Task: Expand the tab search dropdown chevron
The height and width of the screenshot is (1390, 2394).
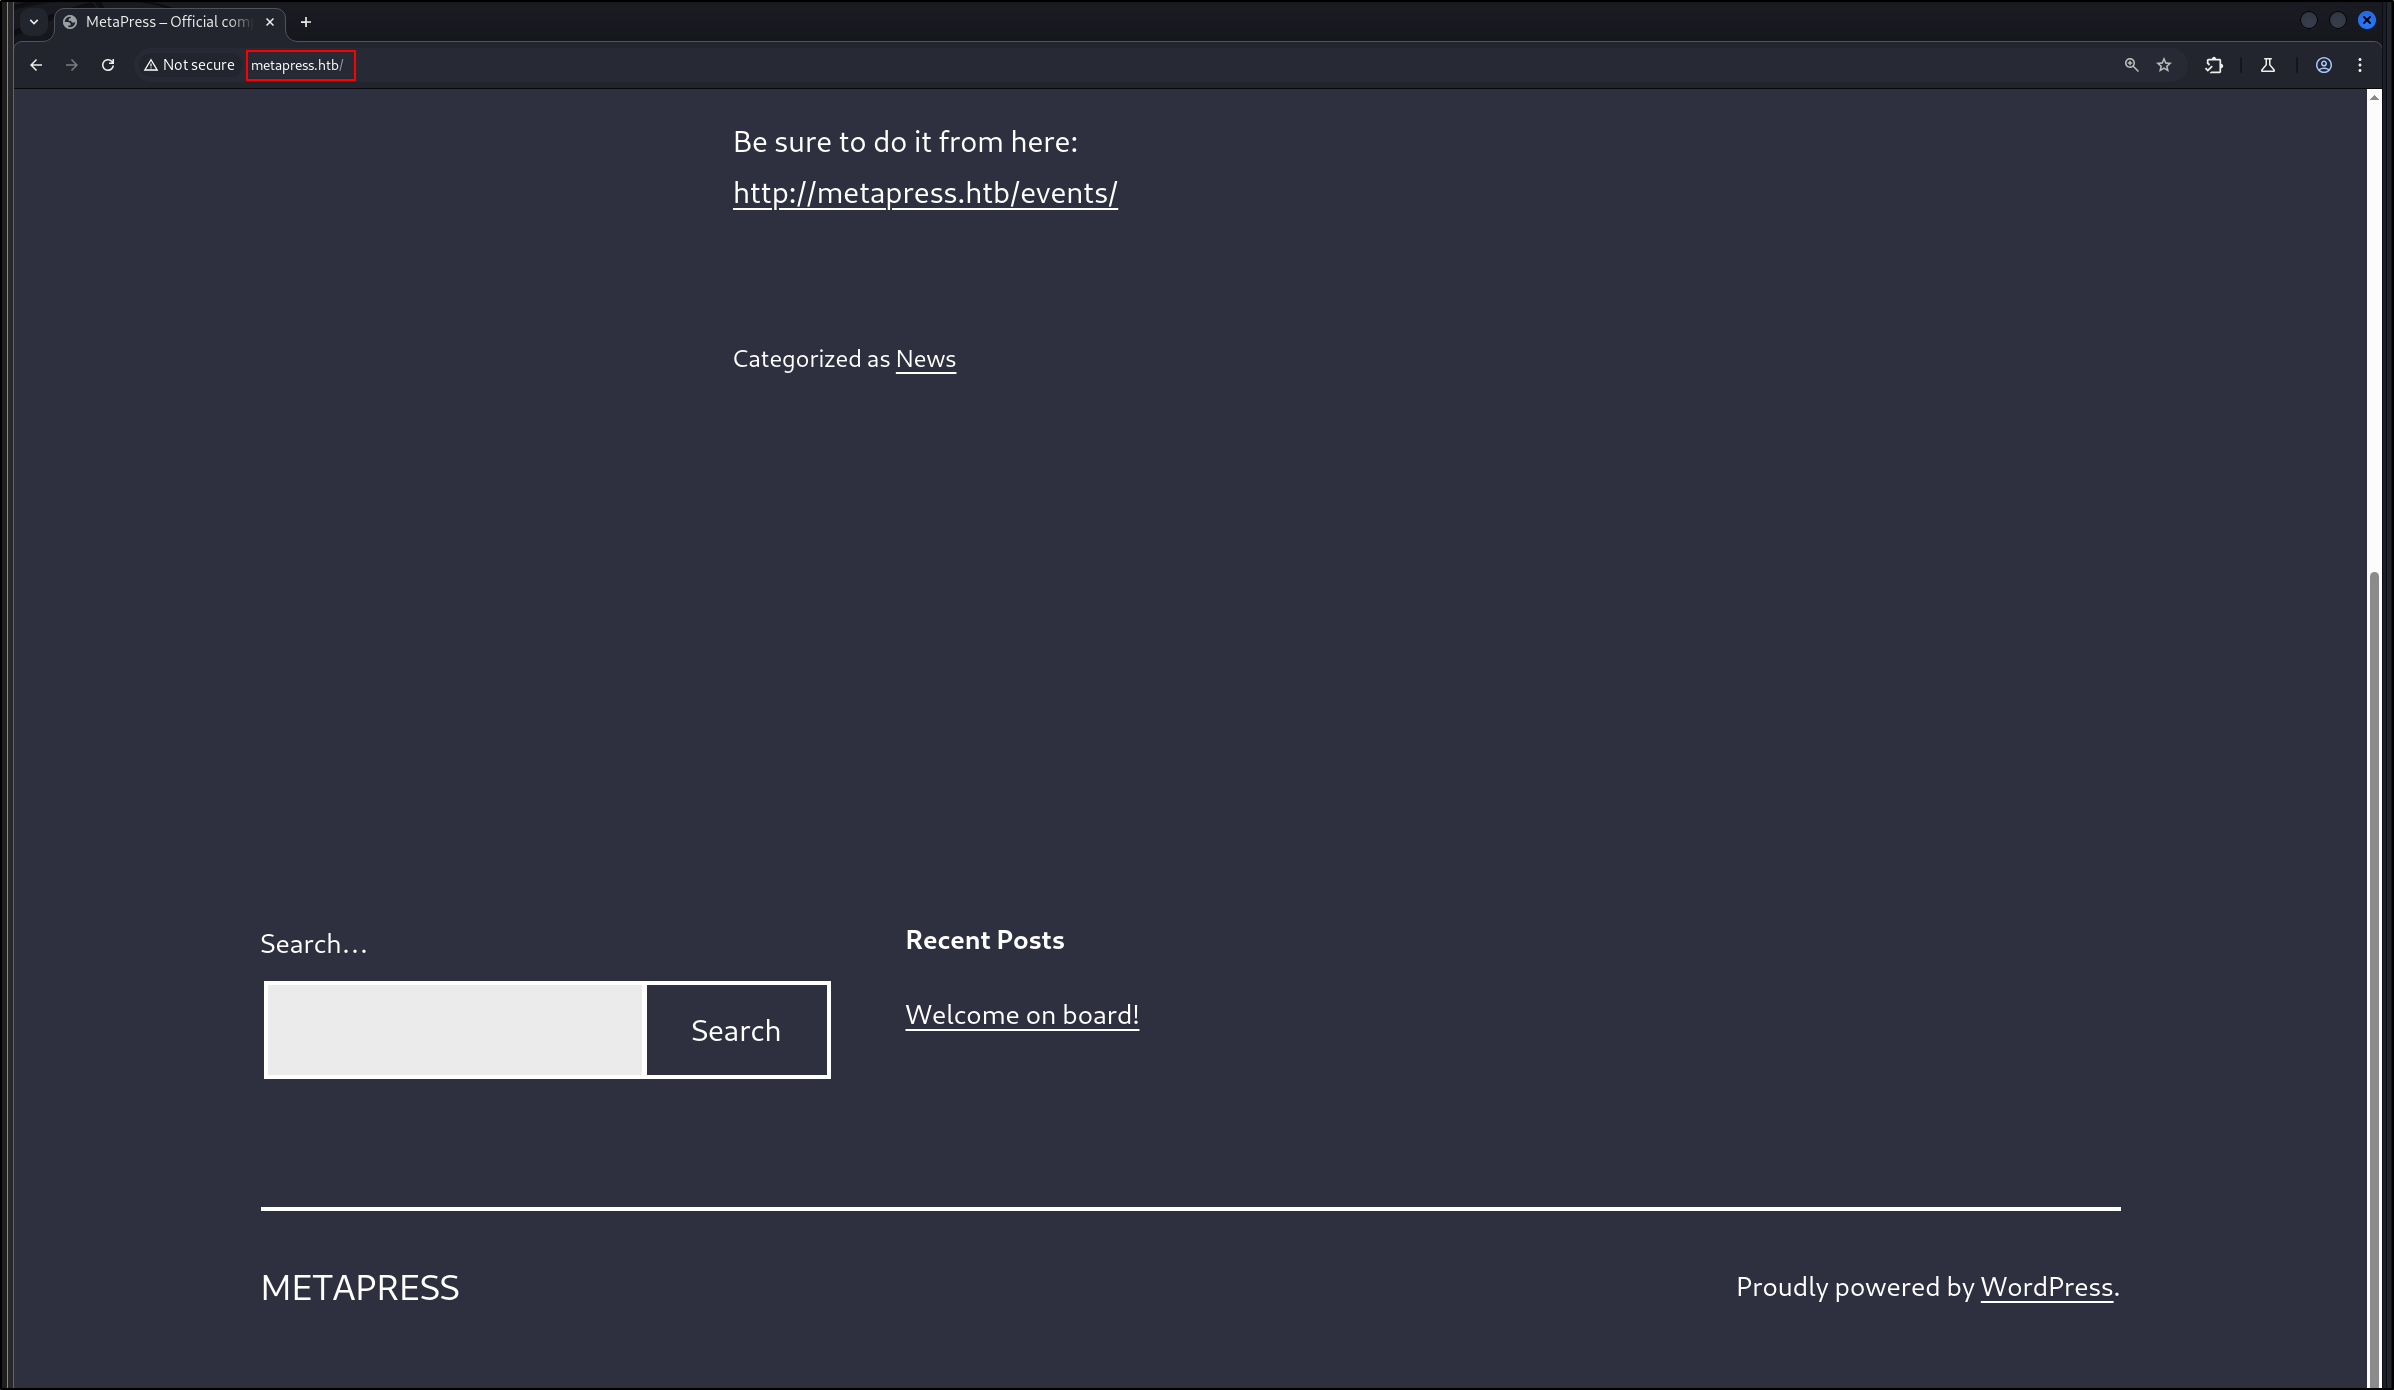Action: click(x=34, y=21)
